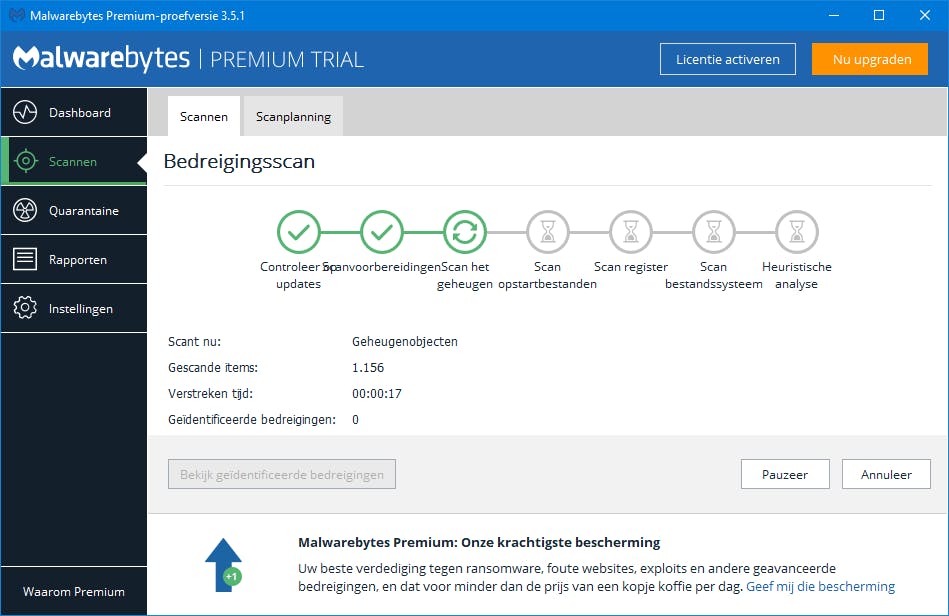Viewport: 949px width, 616px height.
Task: Click the Quarantaine radiation icon
Action: [x=25, y=210]
